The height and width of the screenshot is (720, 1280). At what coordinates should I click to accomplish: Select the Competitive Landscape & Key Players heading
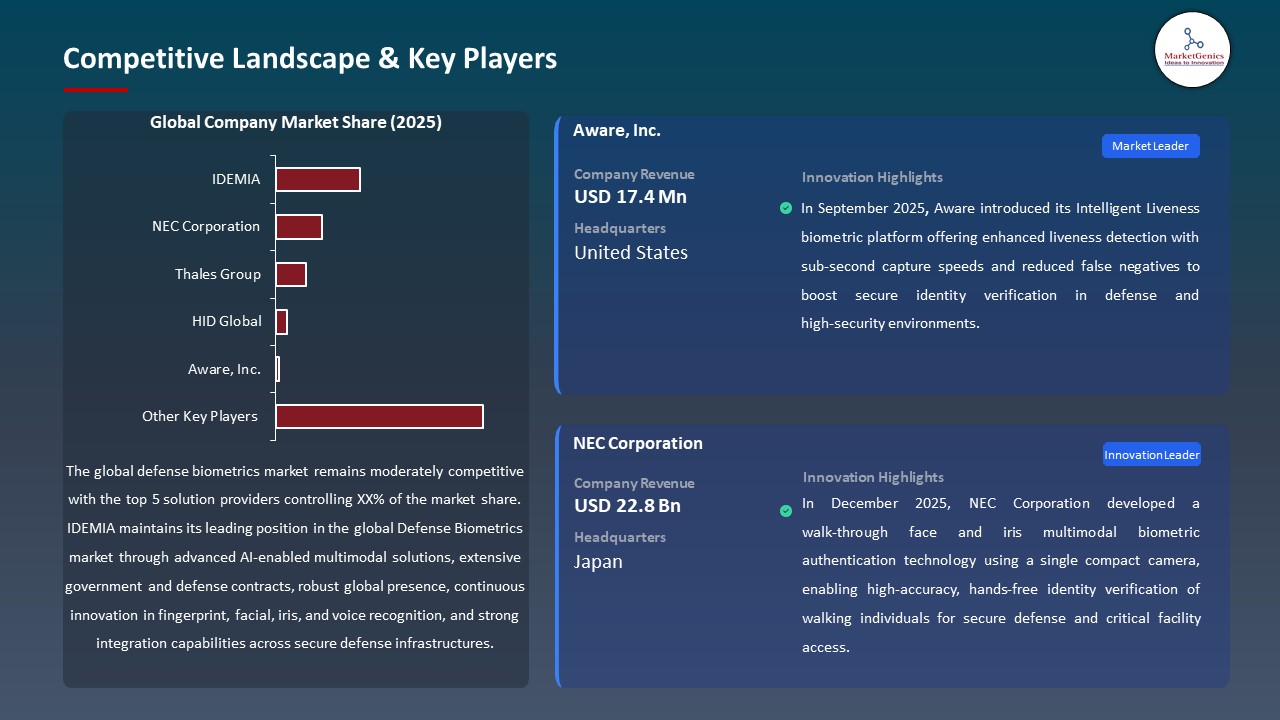coord(310,58)
